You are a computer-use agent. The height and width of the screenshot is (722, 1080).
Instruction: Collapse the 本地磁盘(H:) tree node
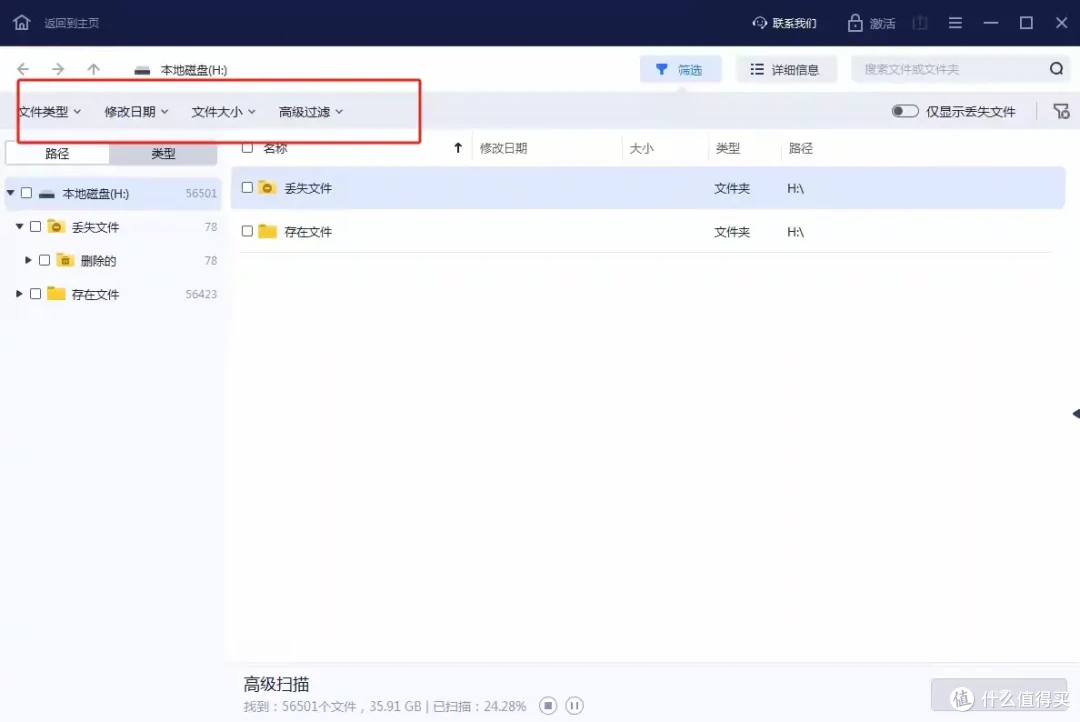(10, 193)
